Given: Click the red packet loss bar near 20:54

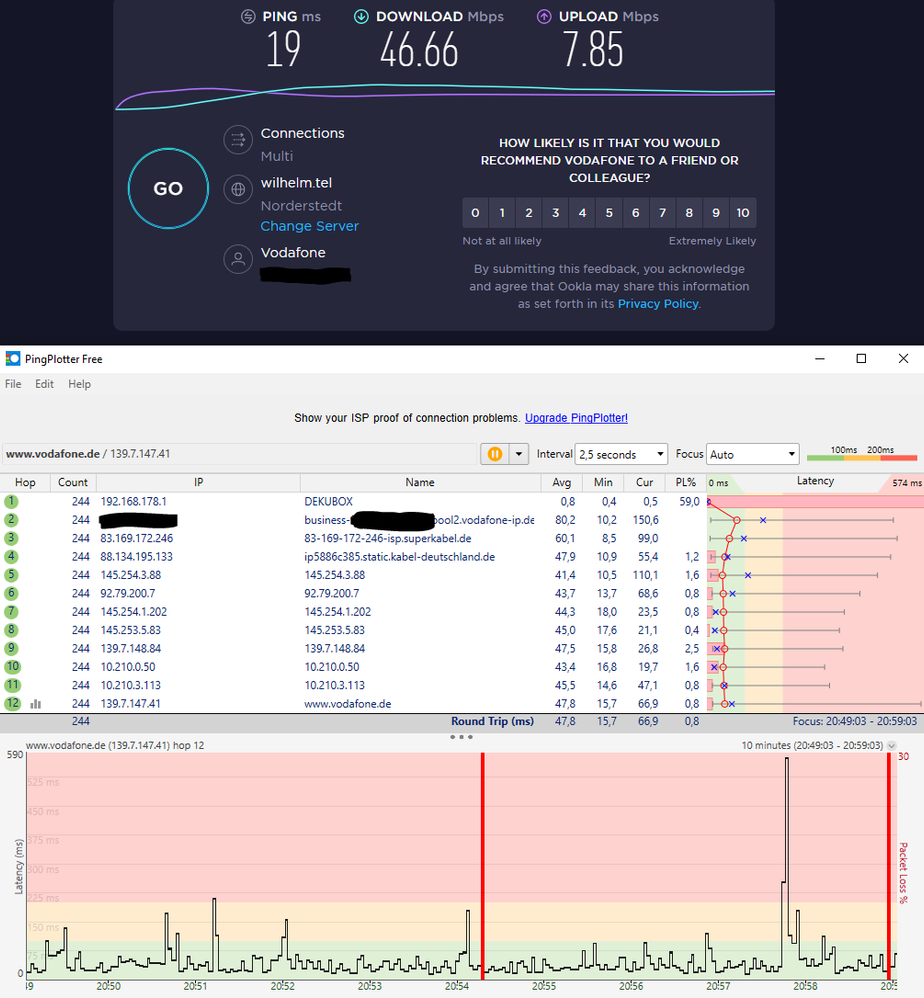Looking at the screenshot, I should click(482, 866).
